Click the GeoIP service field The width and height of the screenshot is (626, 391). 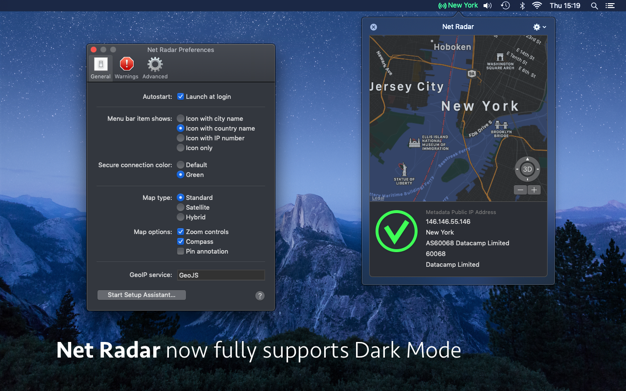(221, 275)
